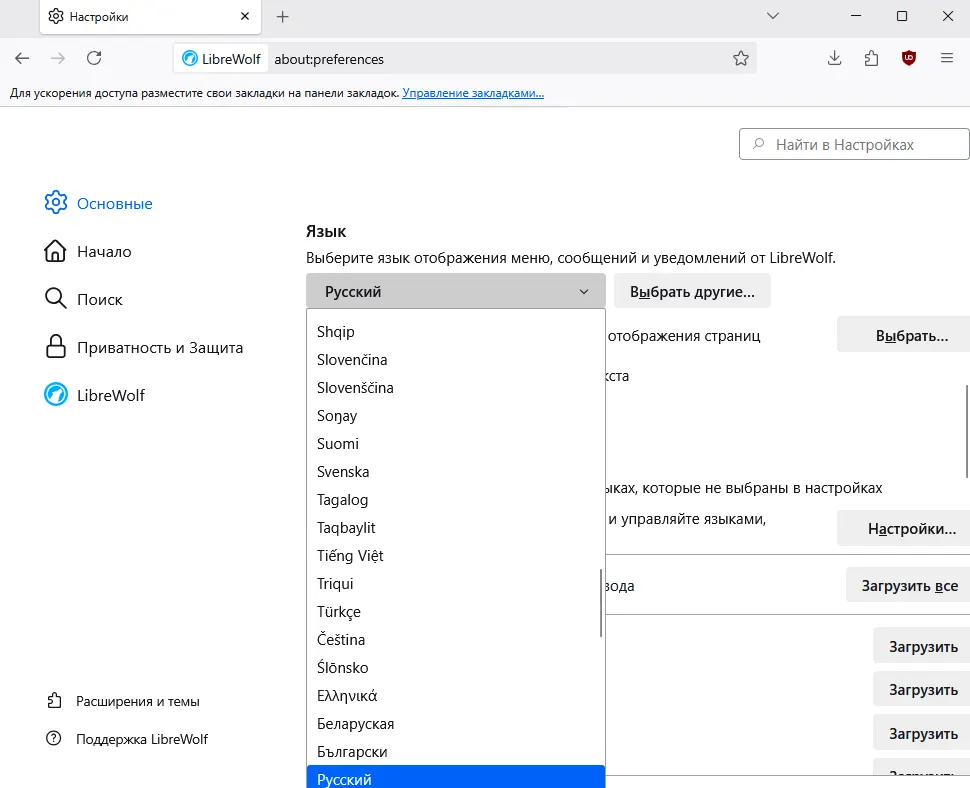Open the LibreWolf settings category
The height and width of the screenshot is (788, 970).
tap(110, 396)
